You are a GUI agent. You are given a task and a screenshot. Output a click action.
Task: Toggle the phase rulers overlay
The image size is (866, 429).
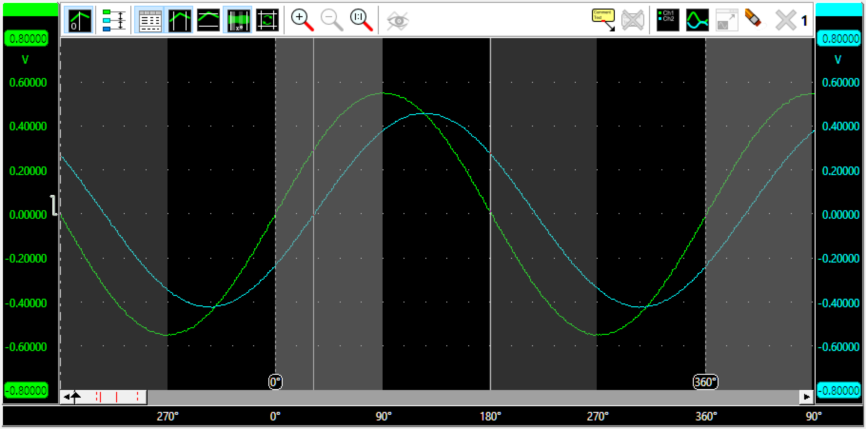(x=237, y=20)
